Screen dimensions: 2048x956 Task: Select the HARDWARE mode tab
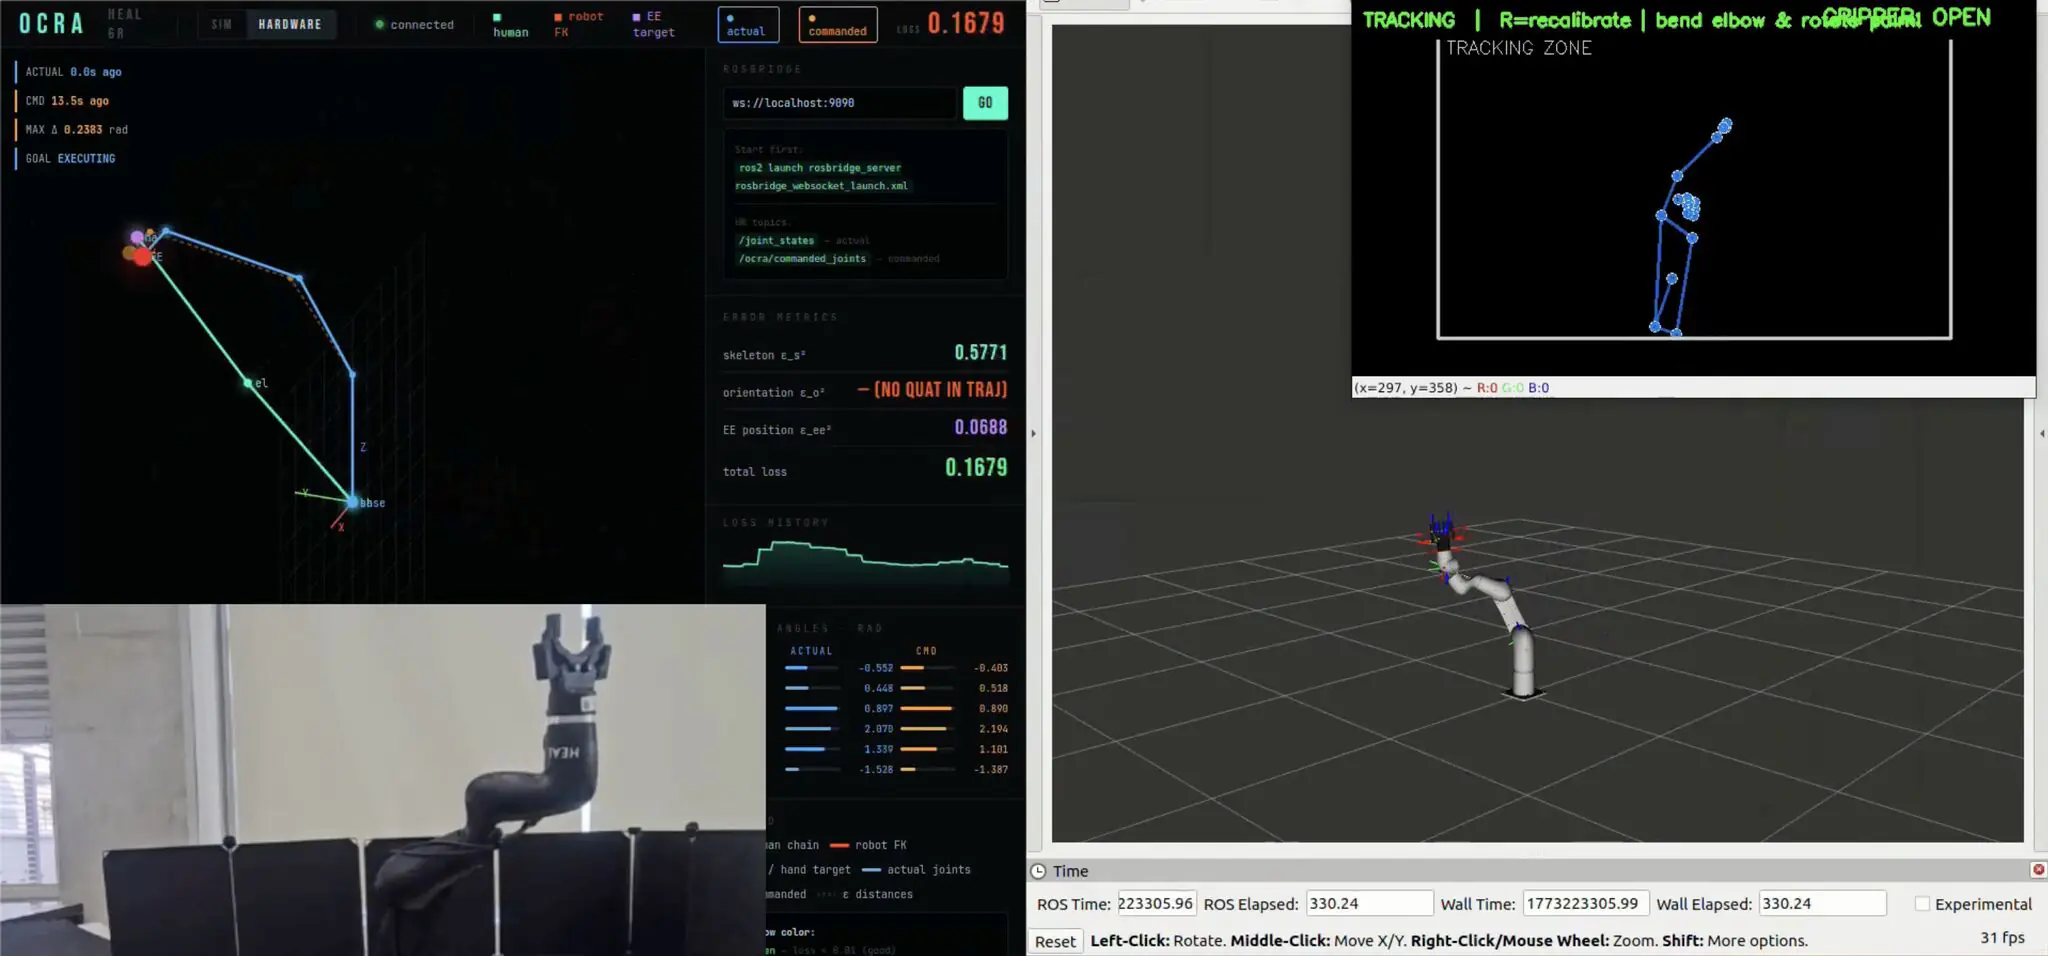point(290,24)
